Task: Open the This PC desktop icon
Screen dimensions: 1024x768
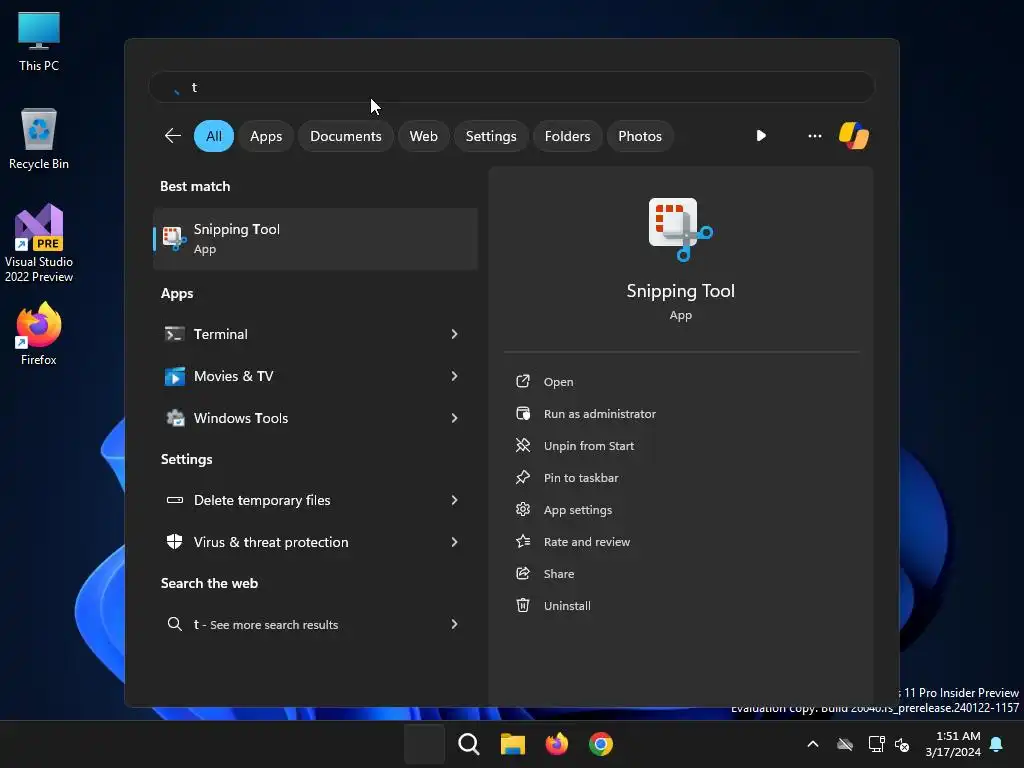Action: pyautogui.click(x=39, y=41)
